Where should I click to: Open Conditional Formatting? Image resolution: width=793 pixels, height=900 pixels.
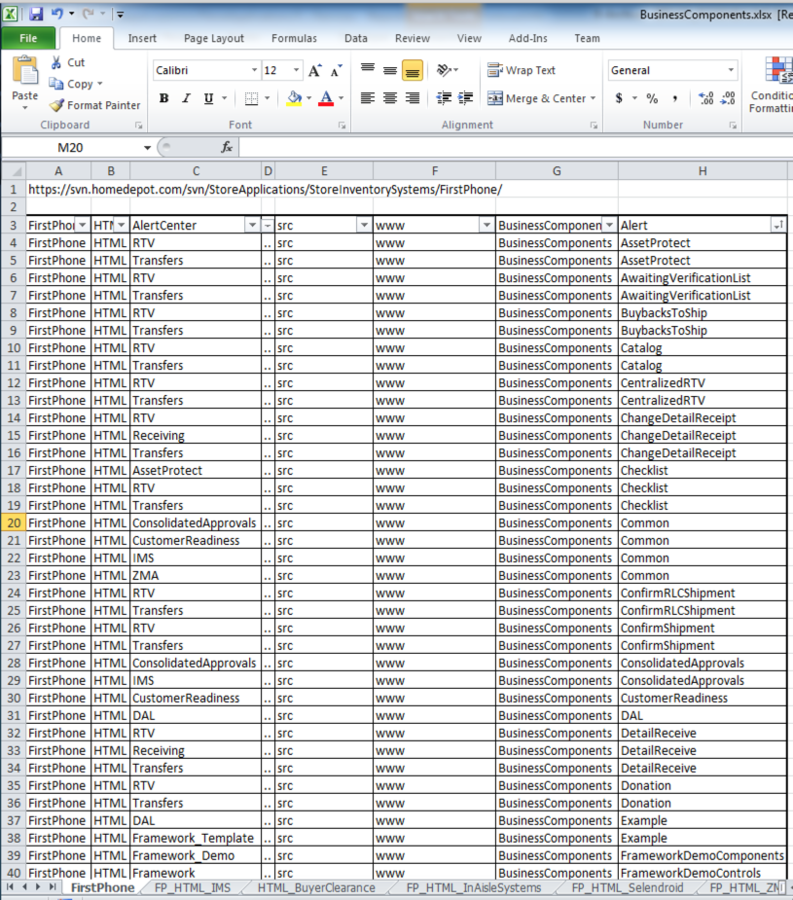pos(774,85)
